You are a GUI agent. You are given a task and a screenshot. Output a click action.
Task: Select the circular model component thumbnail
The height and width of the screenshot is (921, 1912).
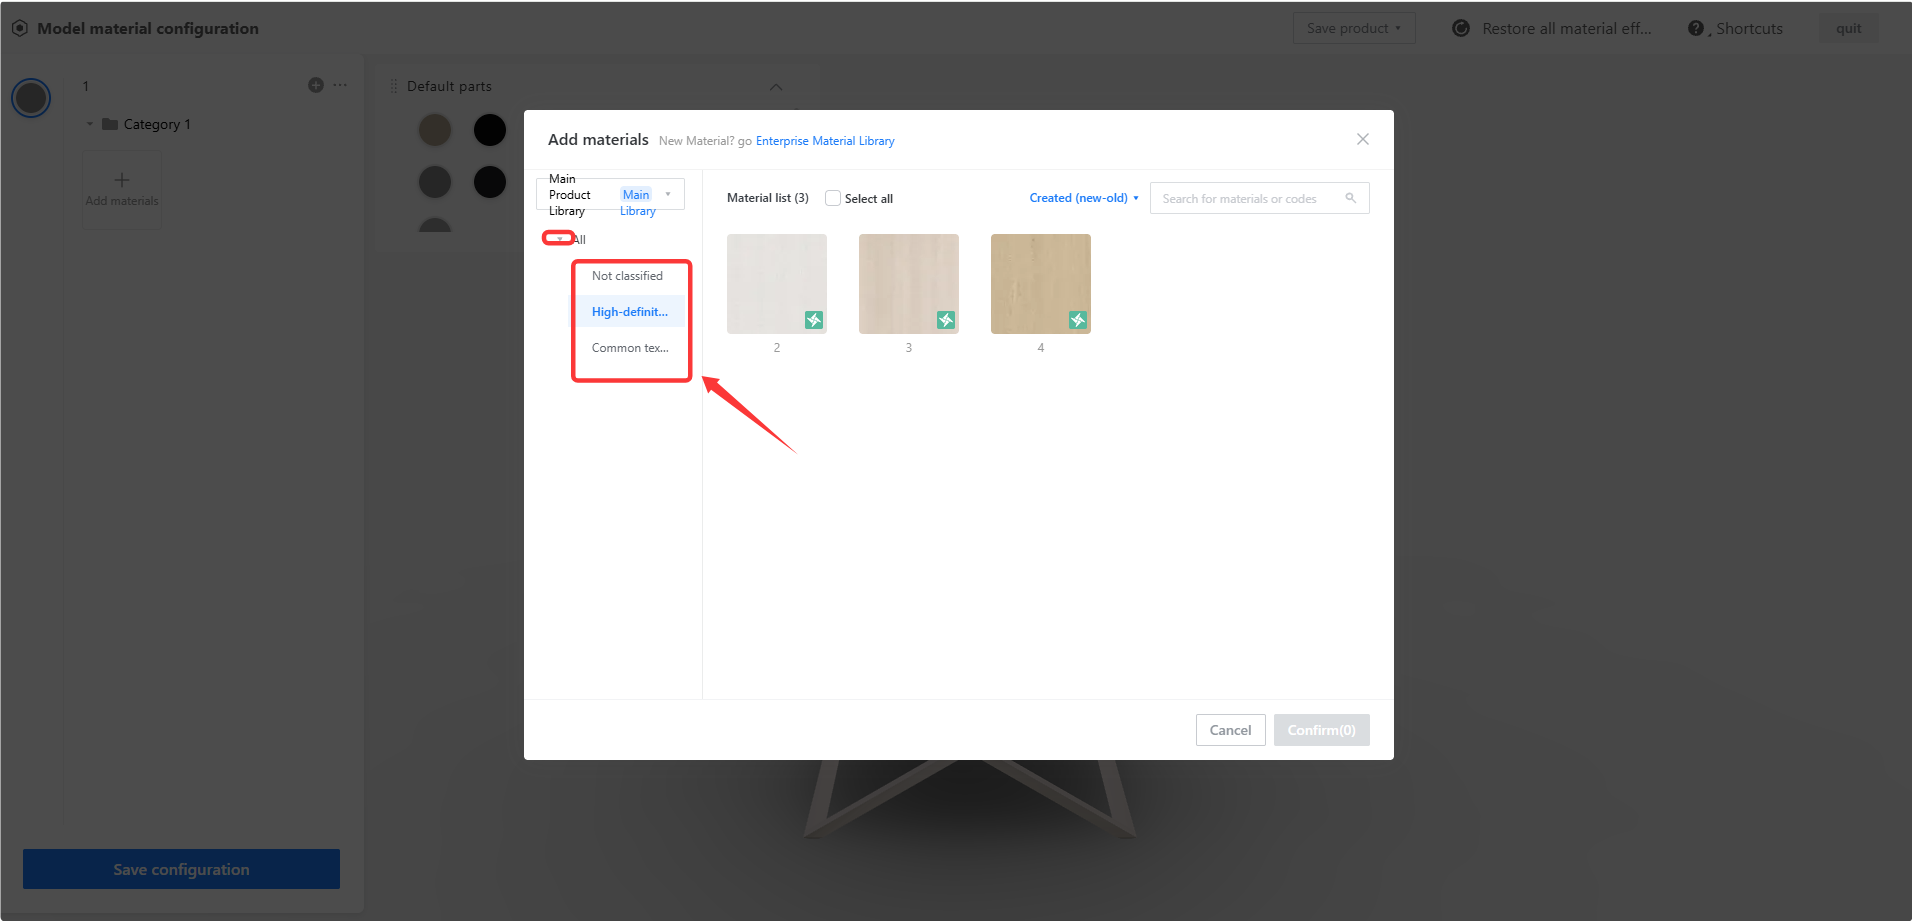[x=31, y=98]
